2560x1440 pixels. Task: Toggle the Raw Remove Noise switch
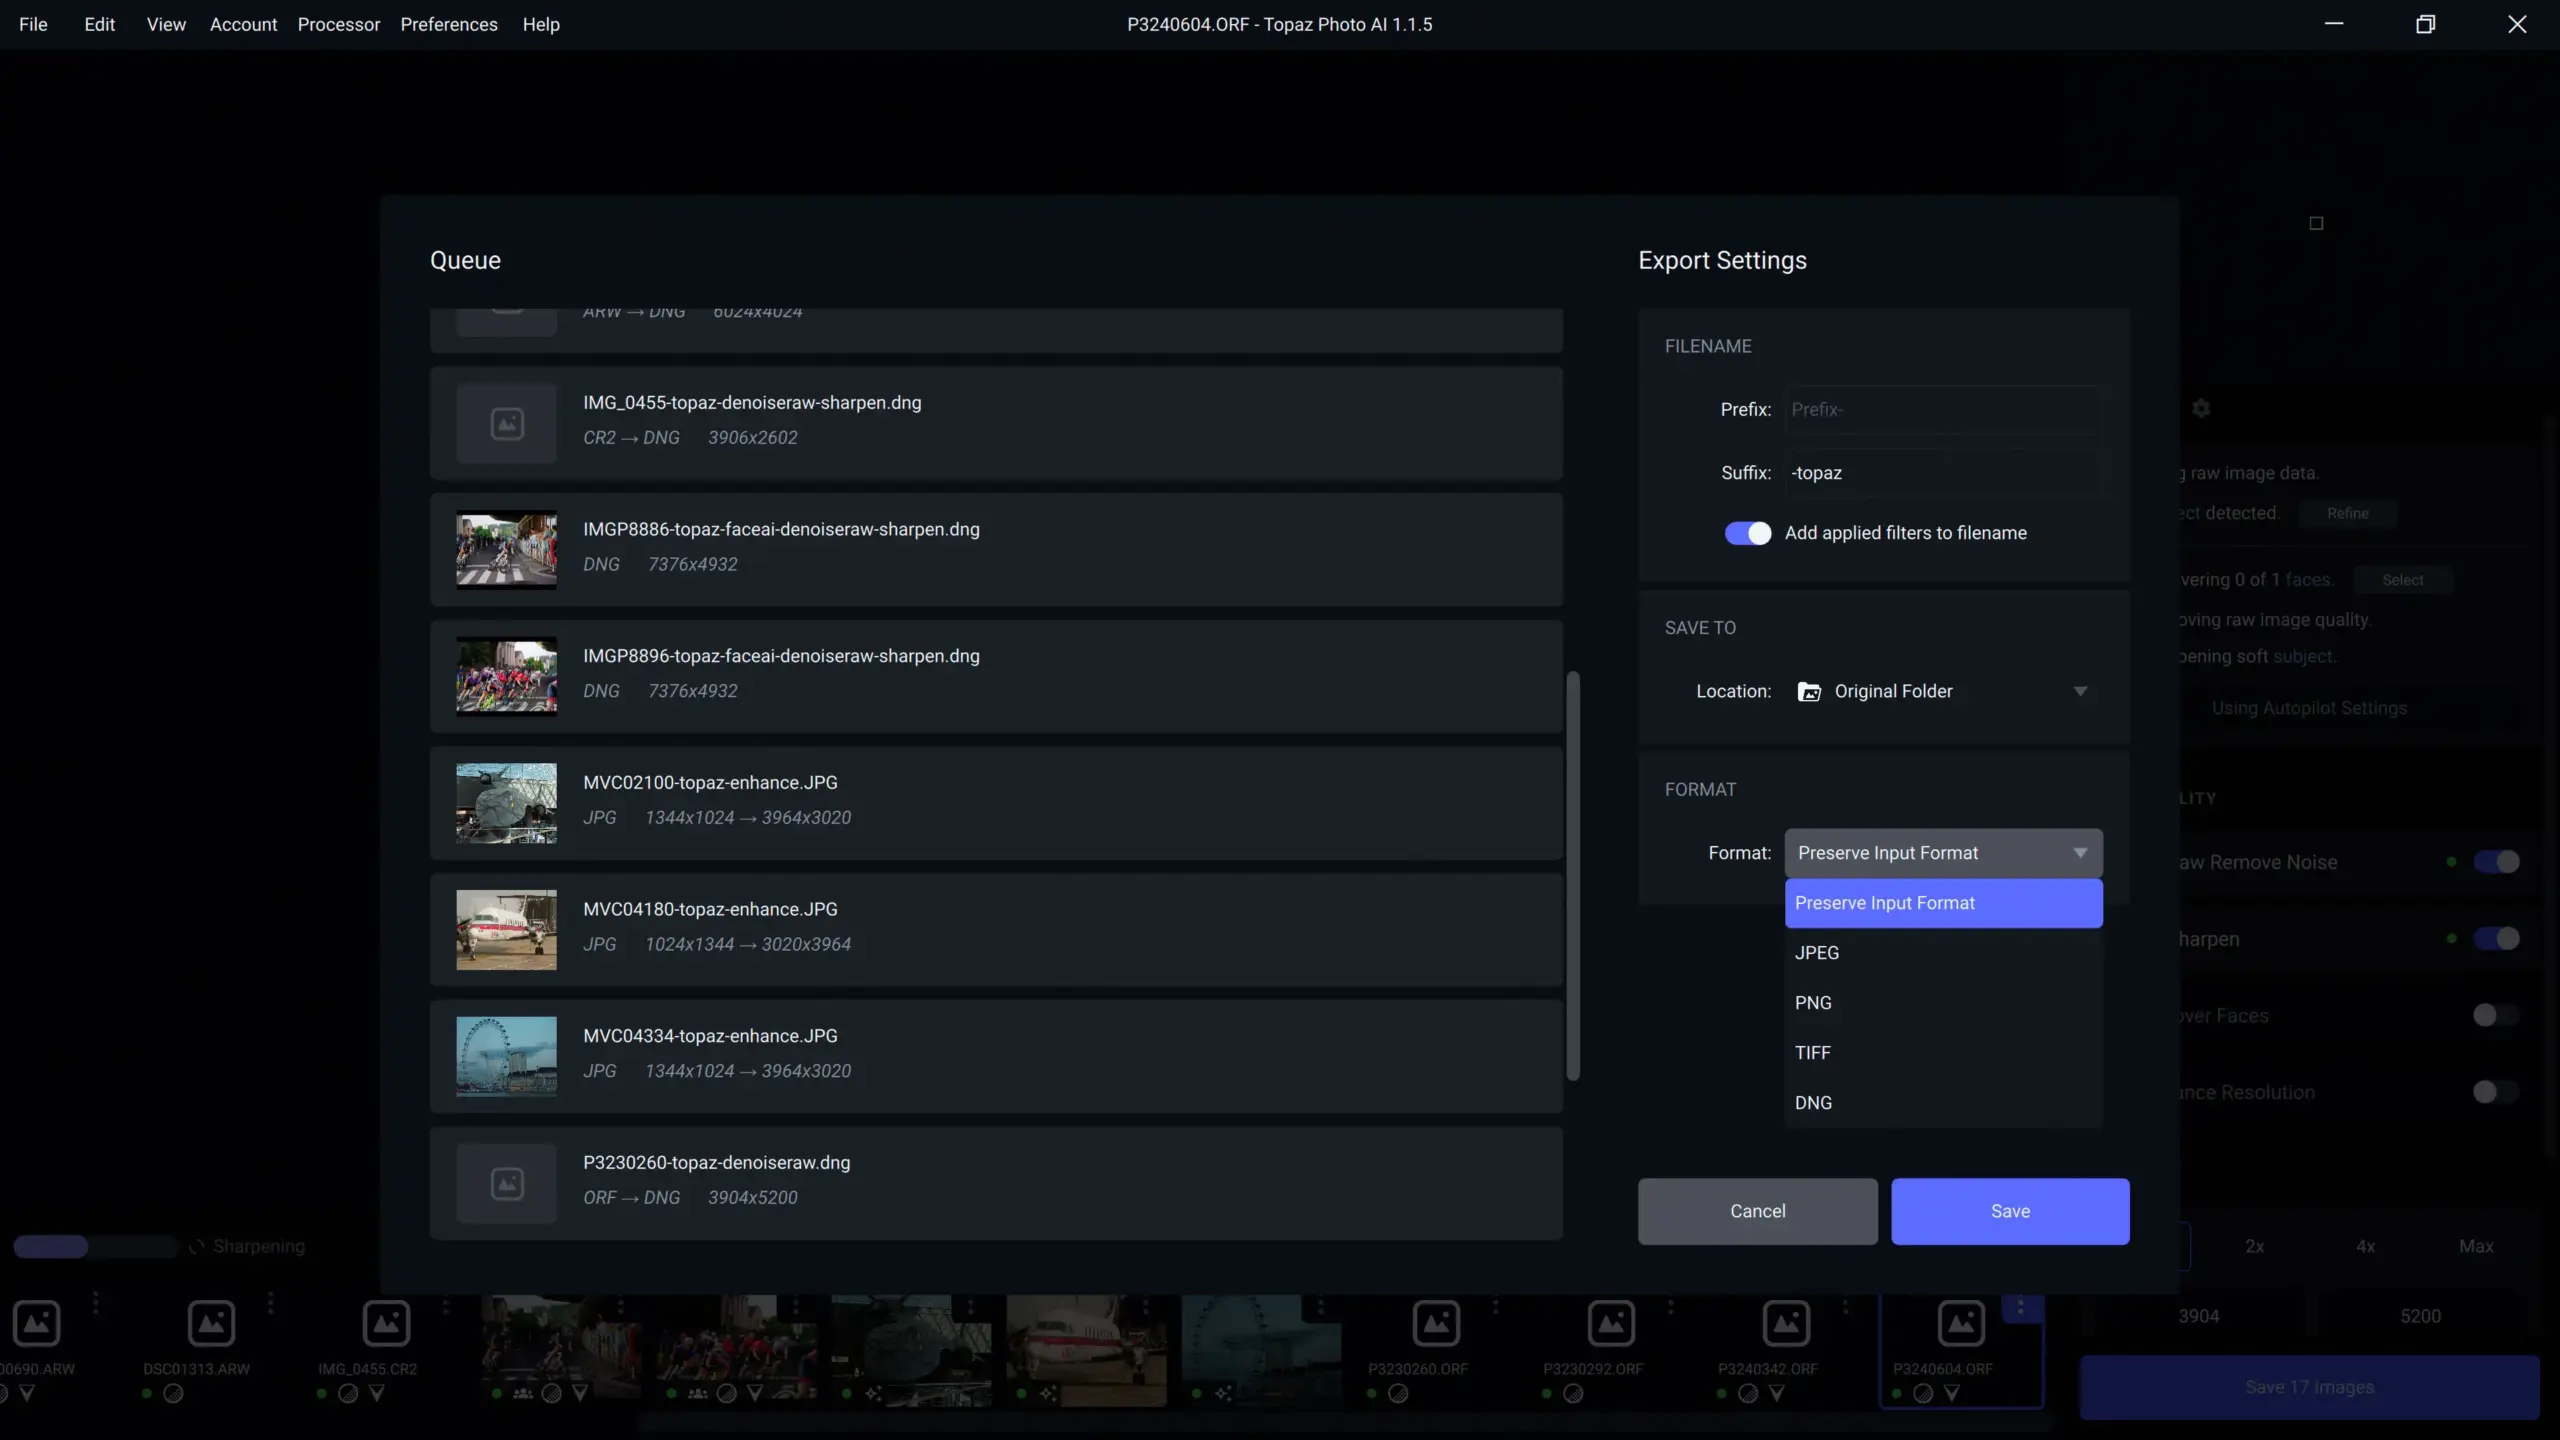tap(2496, 862)
